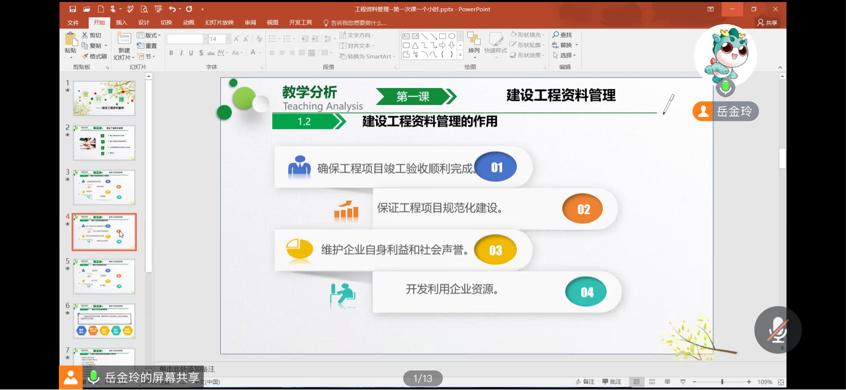Open the File (文件) tab
This screenshot has width=846, height=390.
click(x=73, y=23)
